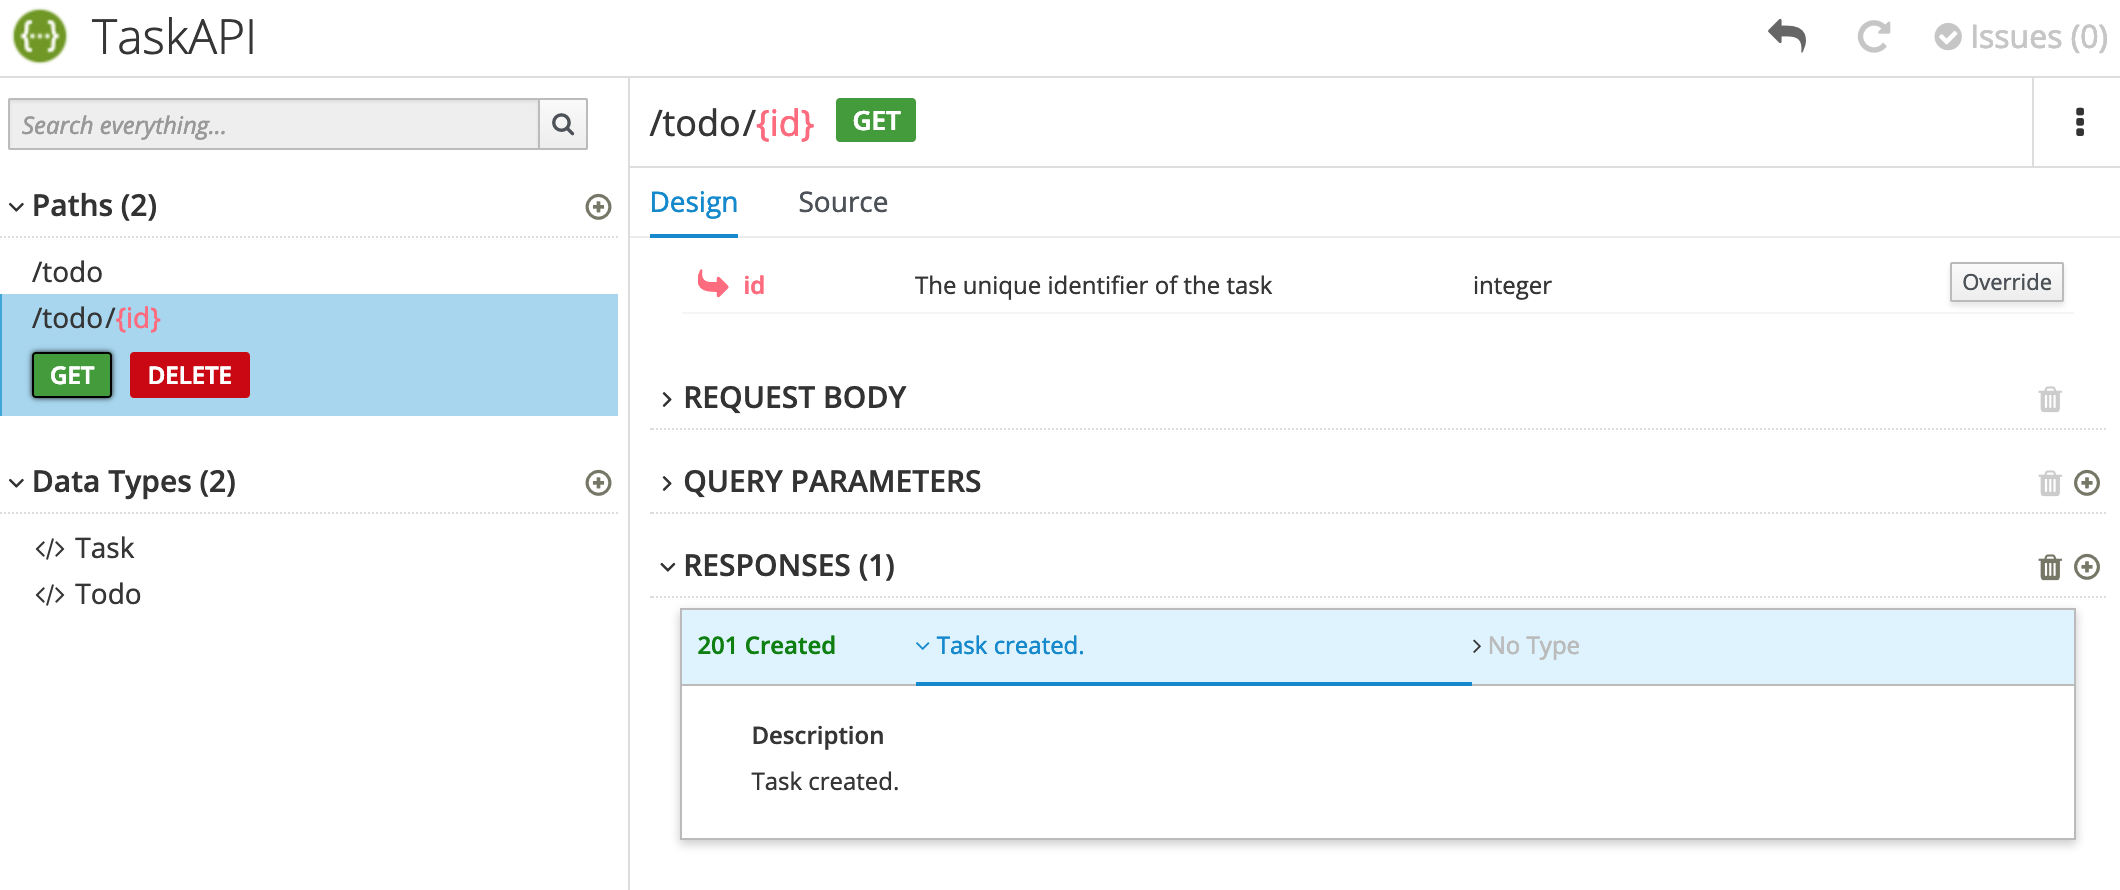Open the kebab menu next to the GET endpoint

point(2080,122)
